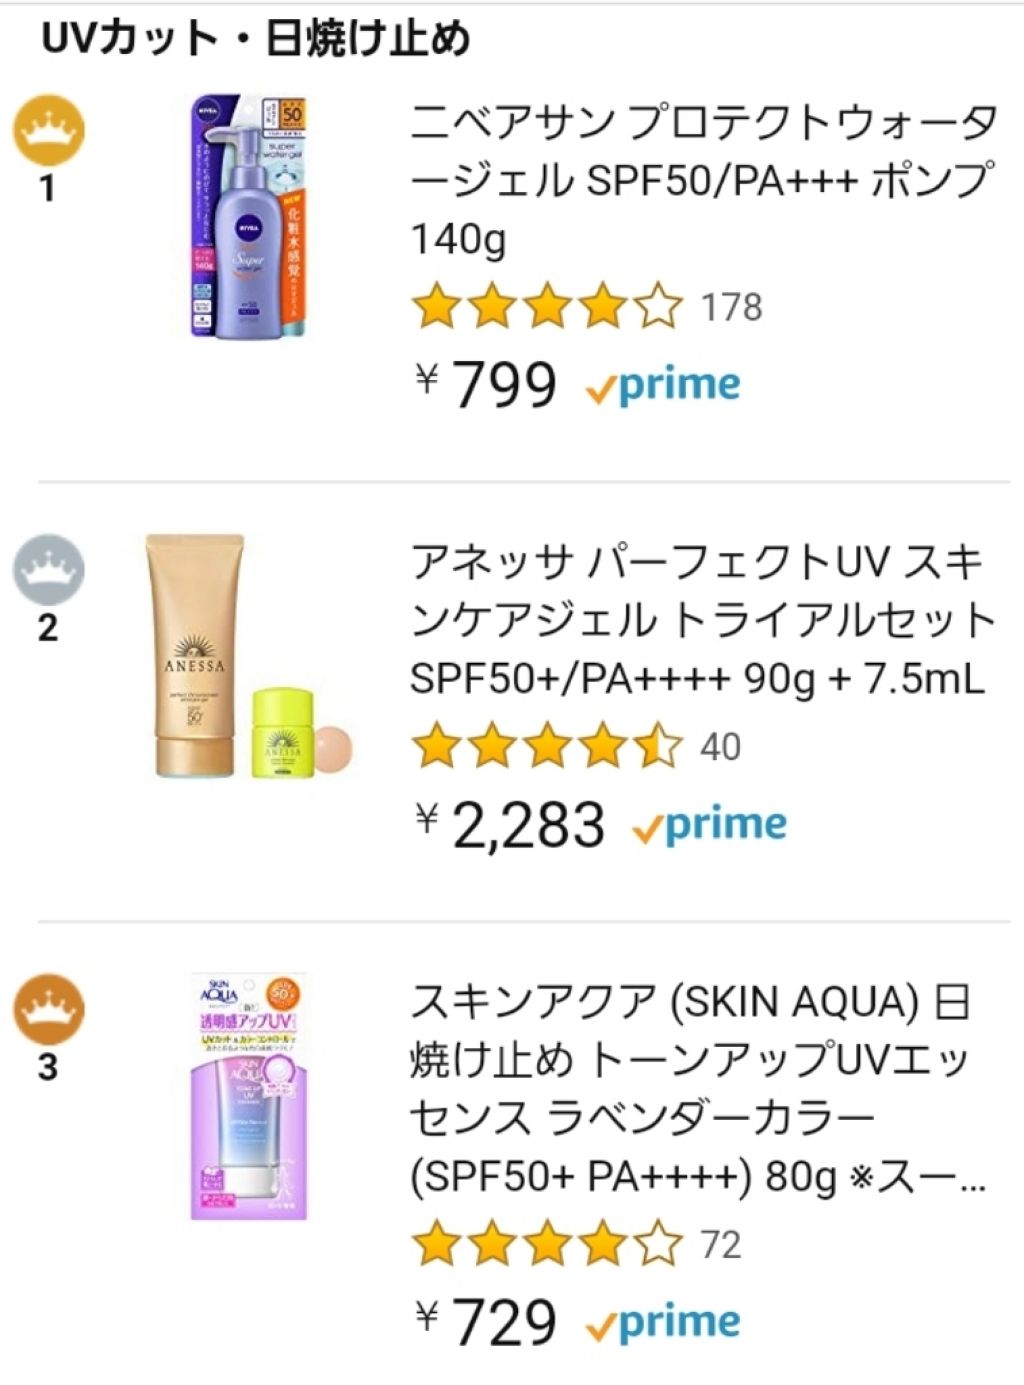This screenshot has width=1024, height=1385.
Task: Click the bronze rank 3 crown icon
Action: click(47, 1008)
